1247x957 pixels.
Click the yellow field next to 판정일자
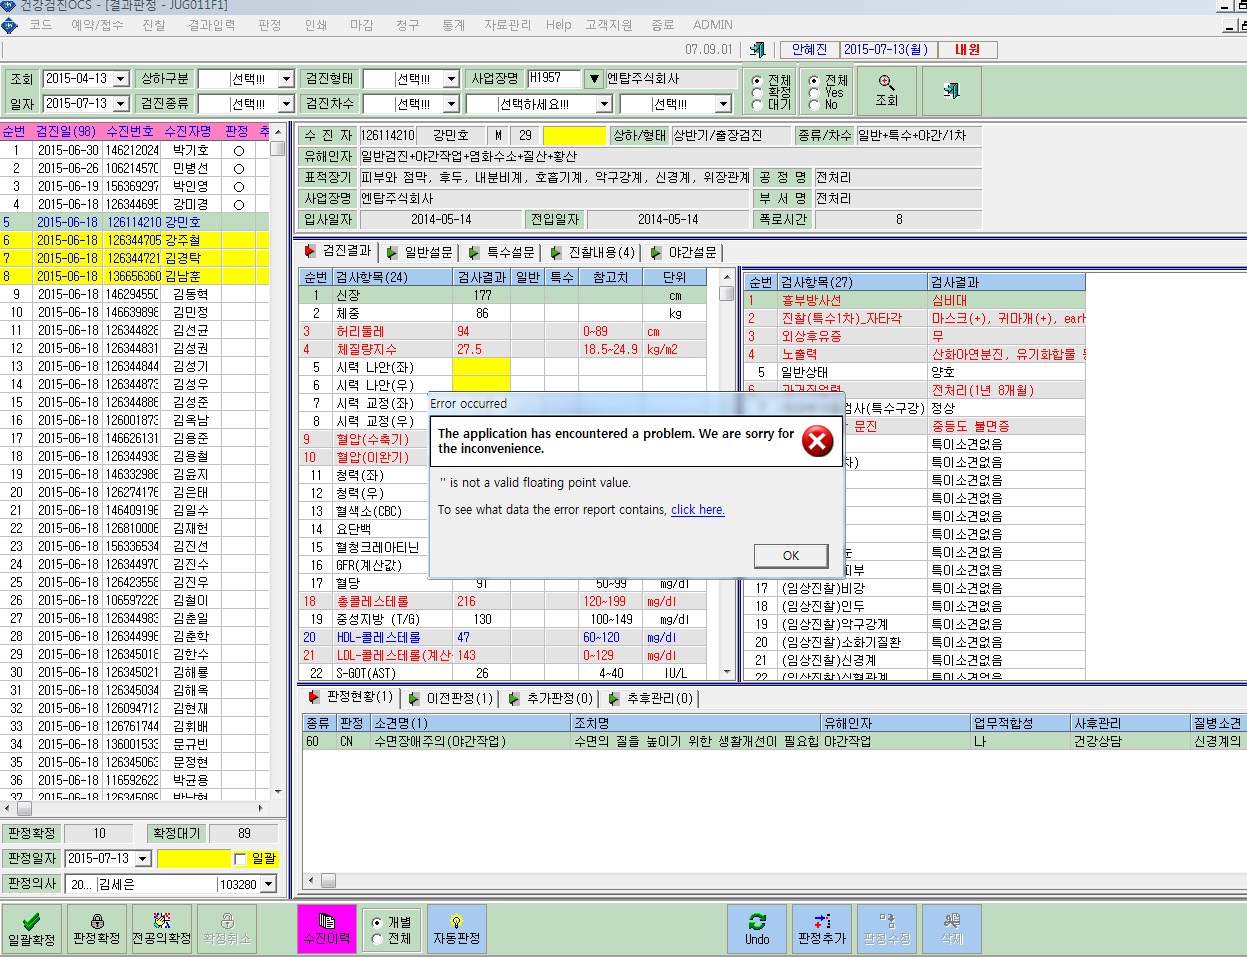[x=194, y=858]
